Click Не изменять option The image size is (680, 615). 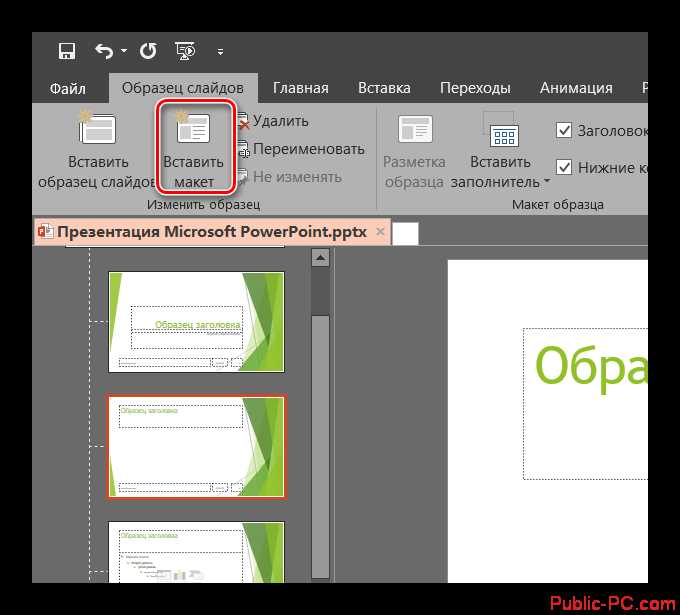click(290, 177)
